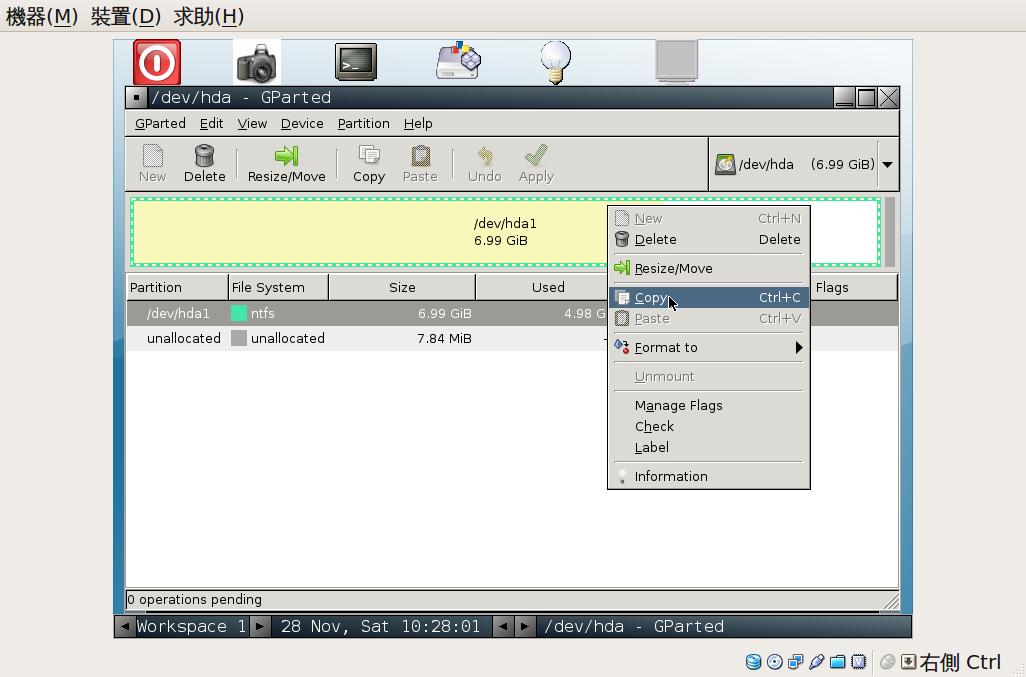The height and width of the screenshot is (677, 1026).
Task: Click the unallocated gray color swatch
Action: click(239, 338)
